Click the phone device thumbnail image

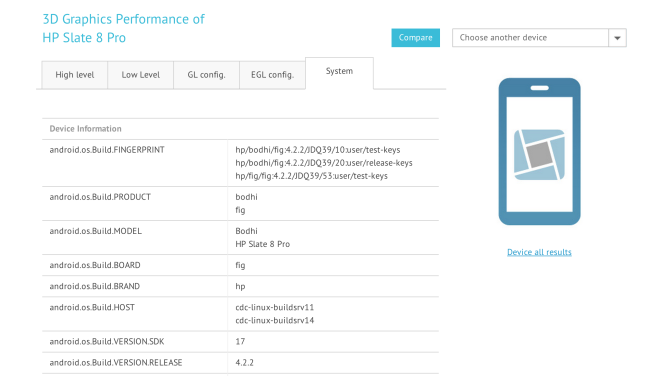[x=539, y=151]
